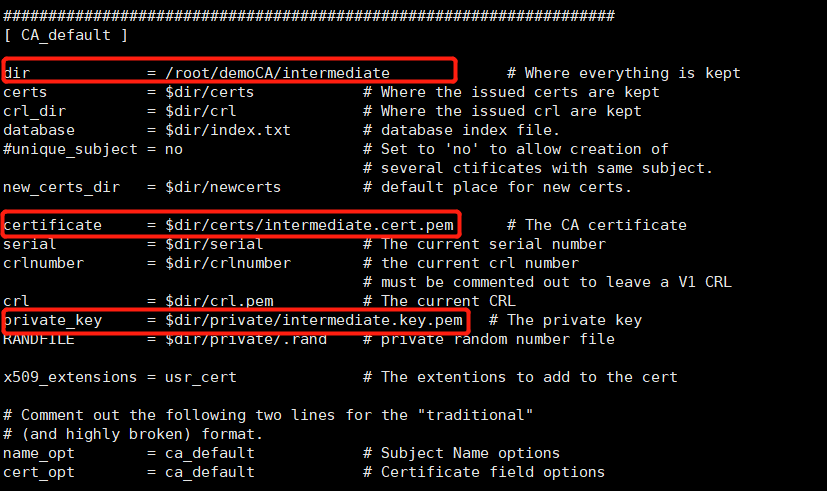
Task: Click "The CA certificate" comment
Action: tap(605, 225)
